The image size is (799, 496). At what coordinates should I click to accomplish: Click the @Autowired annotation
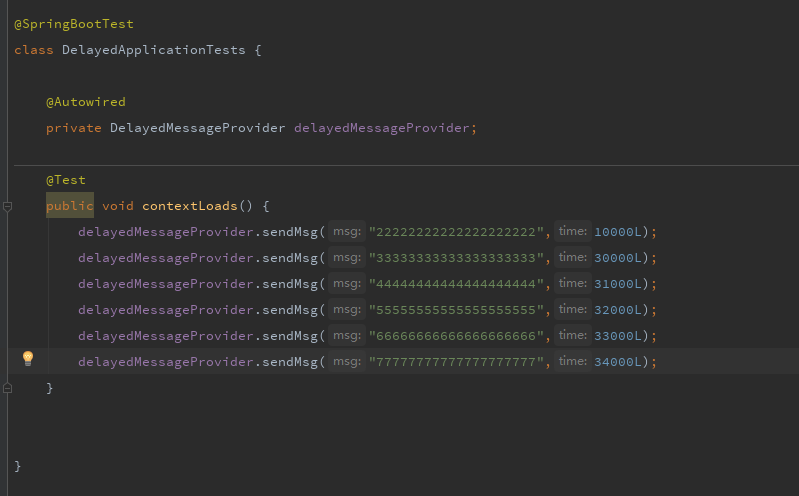[x=86, y=102]
